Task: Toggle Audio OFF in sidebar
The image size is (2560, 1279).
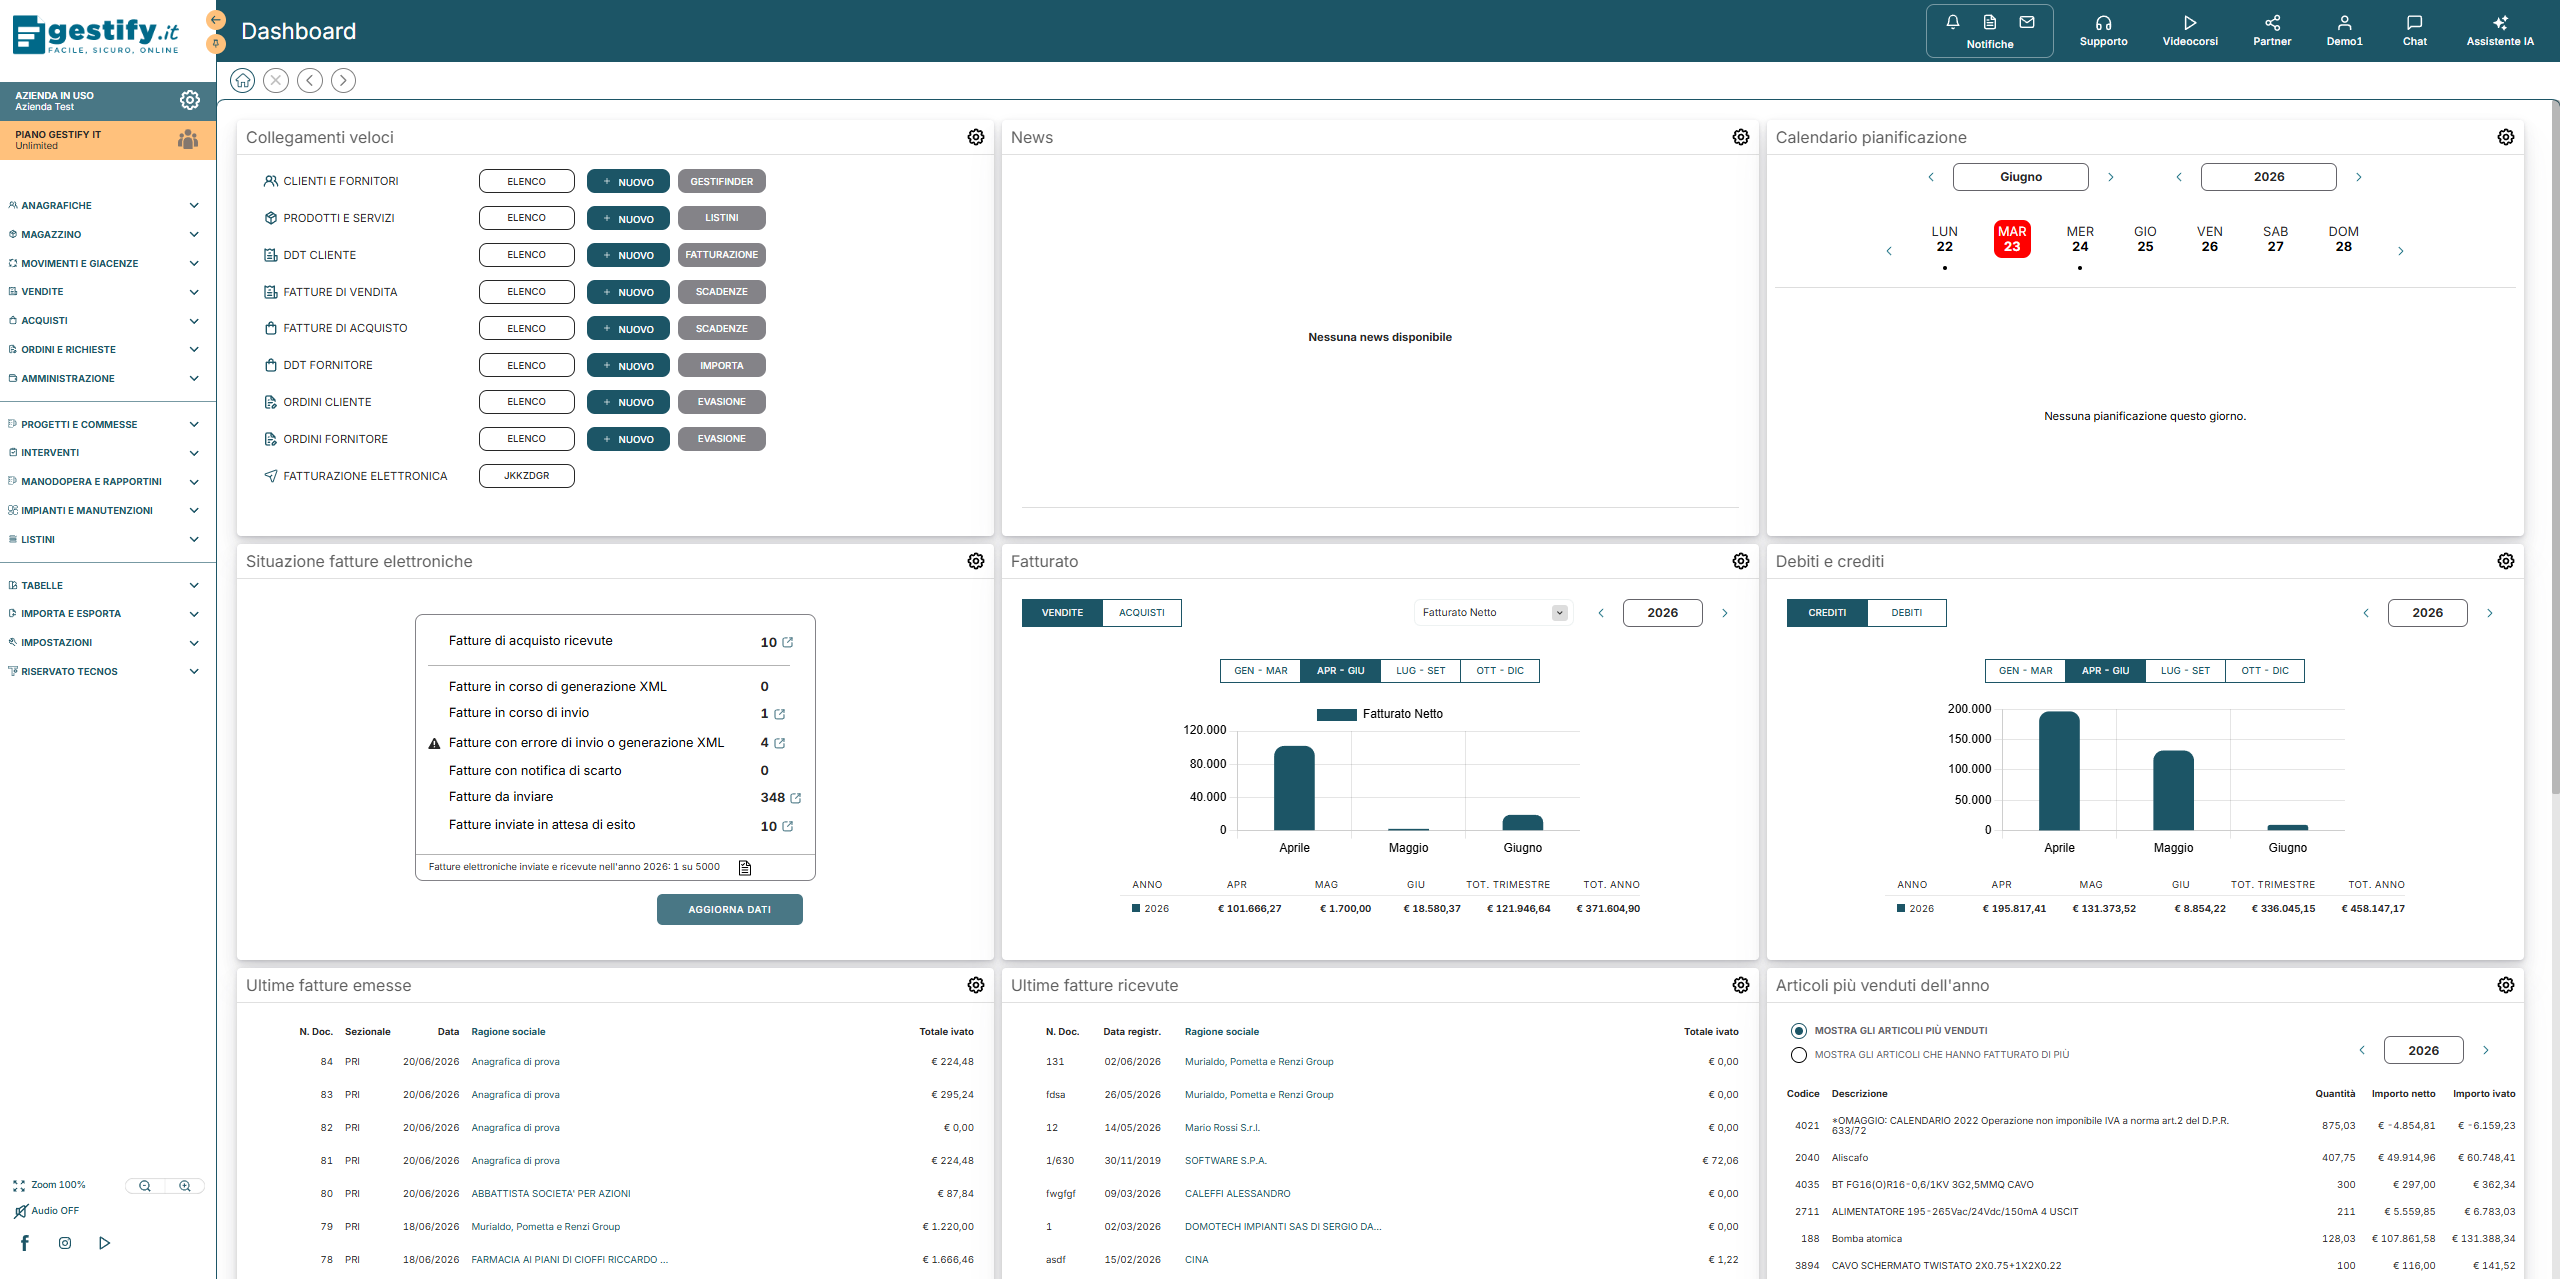Action: 46,1211
